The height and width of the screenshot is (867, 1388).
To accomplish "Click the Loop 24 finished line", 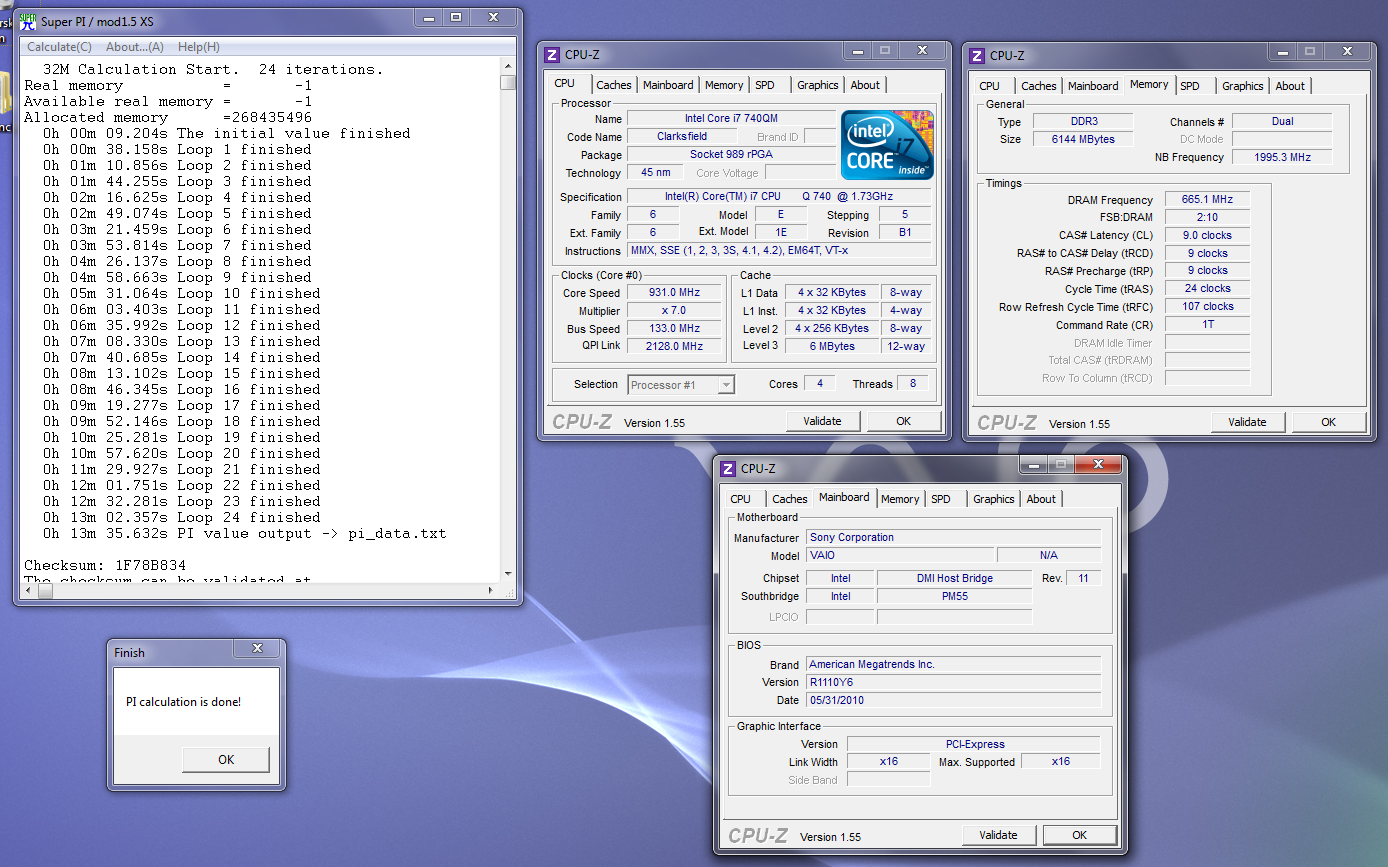I will [182, 517].
